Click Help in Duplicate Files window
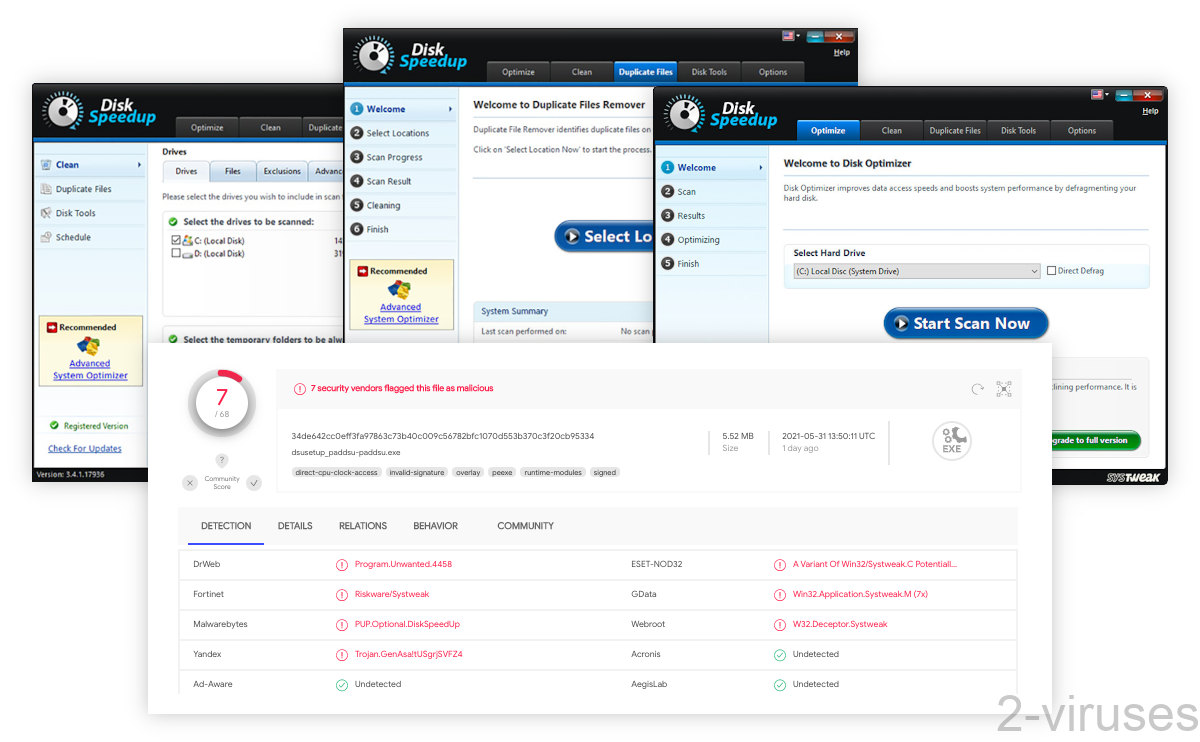The height and width of the screenshot is (742, 1200). (842, 52)
